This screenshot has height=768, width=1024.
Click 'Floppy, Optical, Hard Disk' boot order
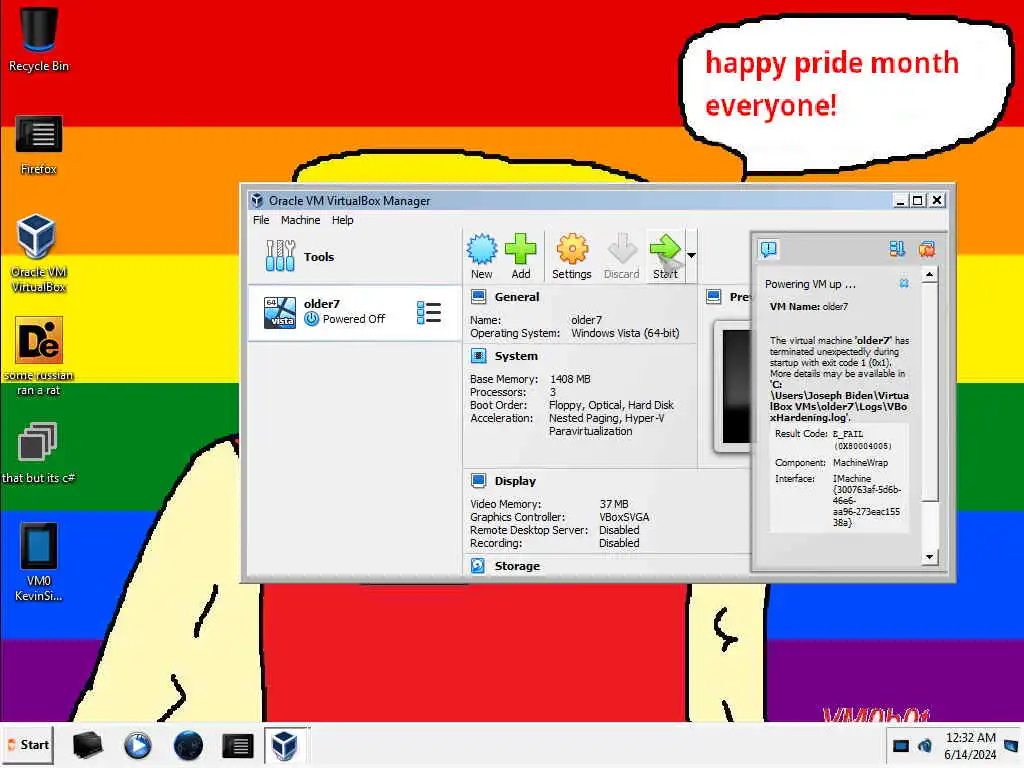pyautogui.click(x=611, y=406)
